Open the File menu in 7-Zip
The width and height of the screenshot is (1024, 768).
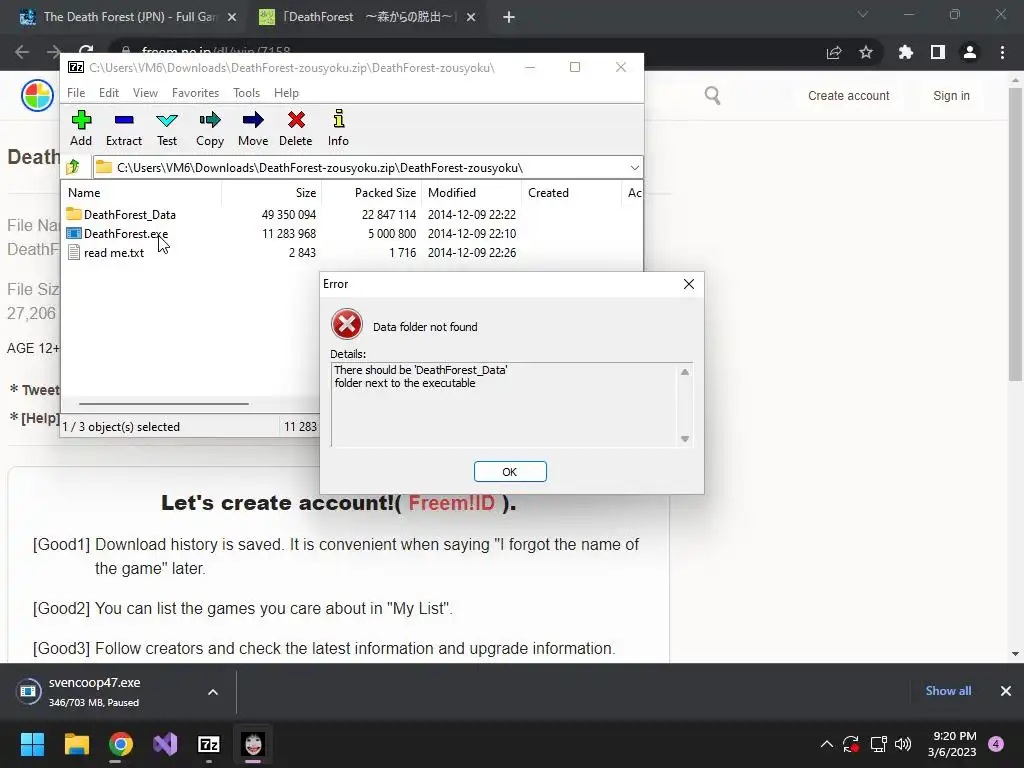(76, 93)
